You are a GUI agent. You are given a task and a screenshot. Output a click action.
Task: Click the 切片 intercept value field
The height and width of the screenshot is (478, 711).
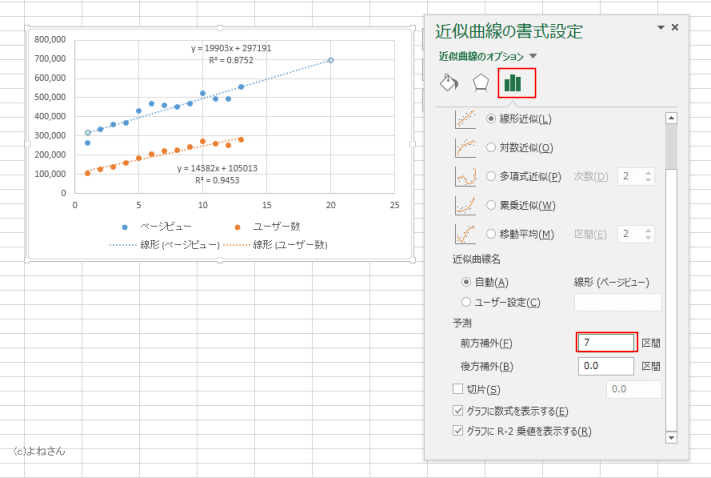pos(634,389)
